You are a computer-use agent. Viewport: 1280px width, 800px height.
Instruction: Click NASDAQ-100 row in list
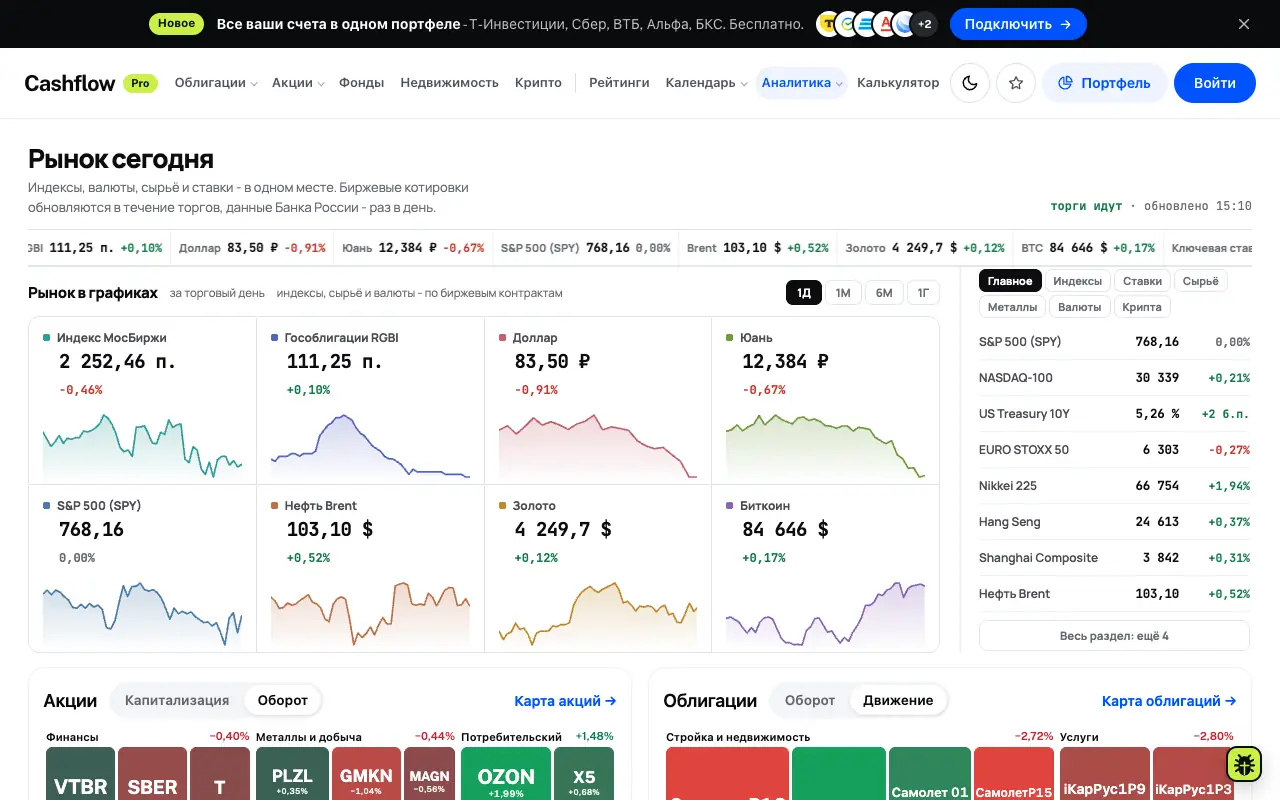point(1114,378)
